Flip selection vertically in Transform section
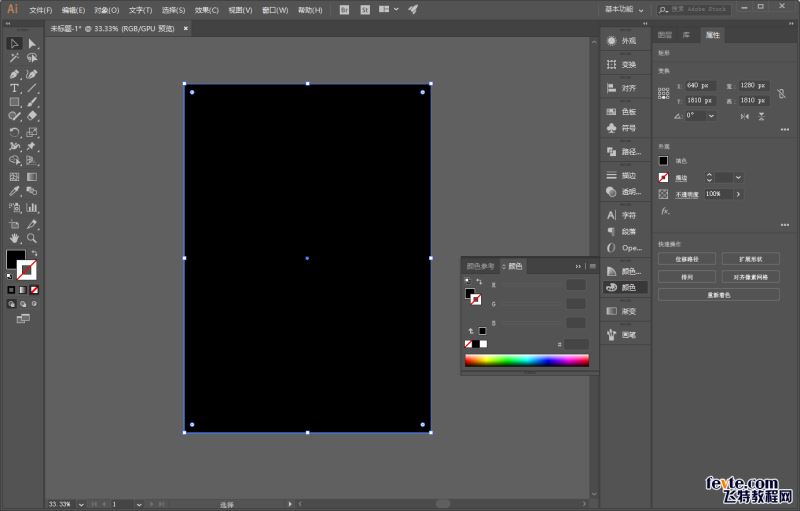 pos(761,116)
